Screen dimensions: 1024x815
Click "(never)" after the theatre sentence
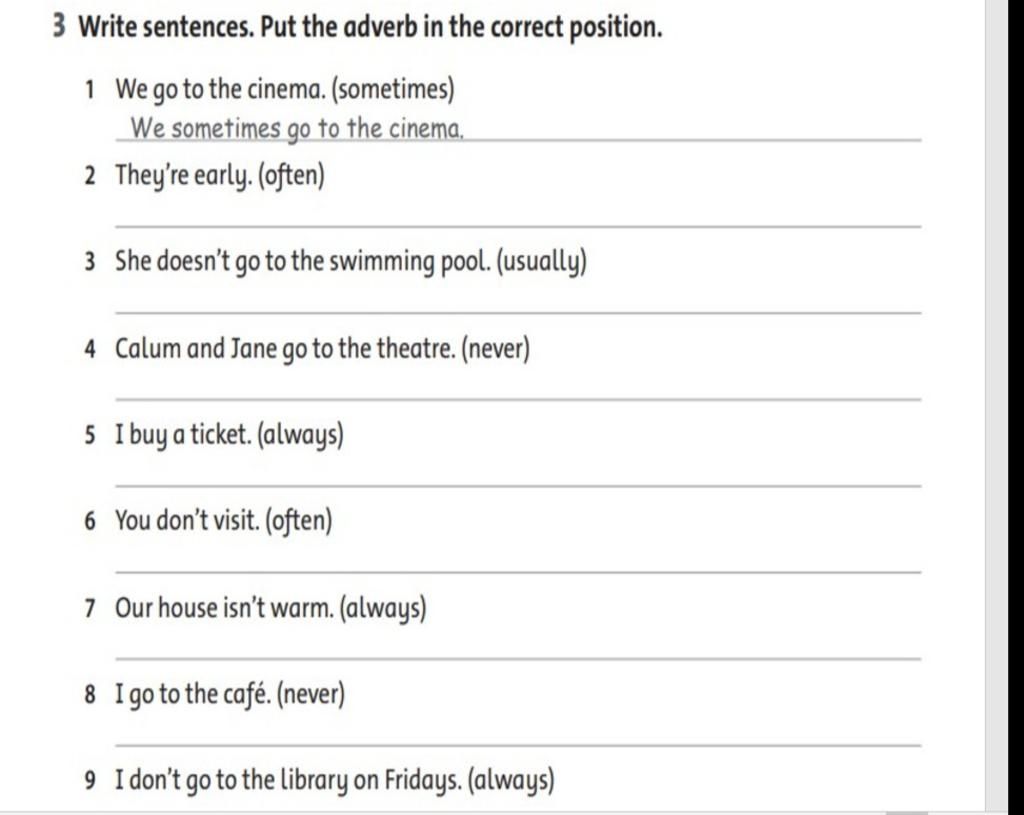[496, 349]
